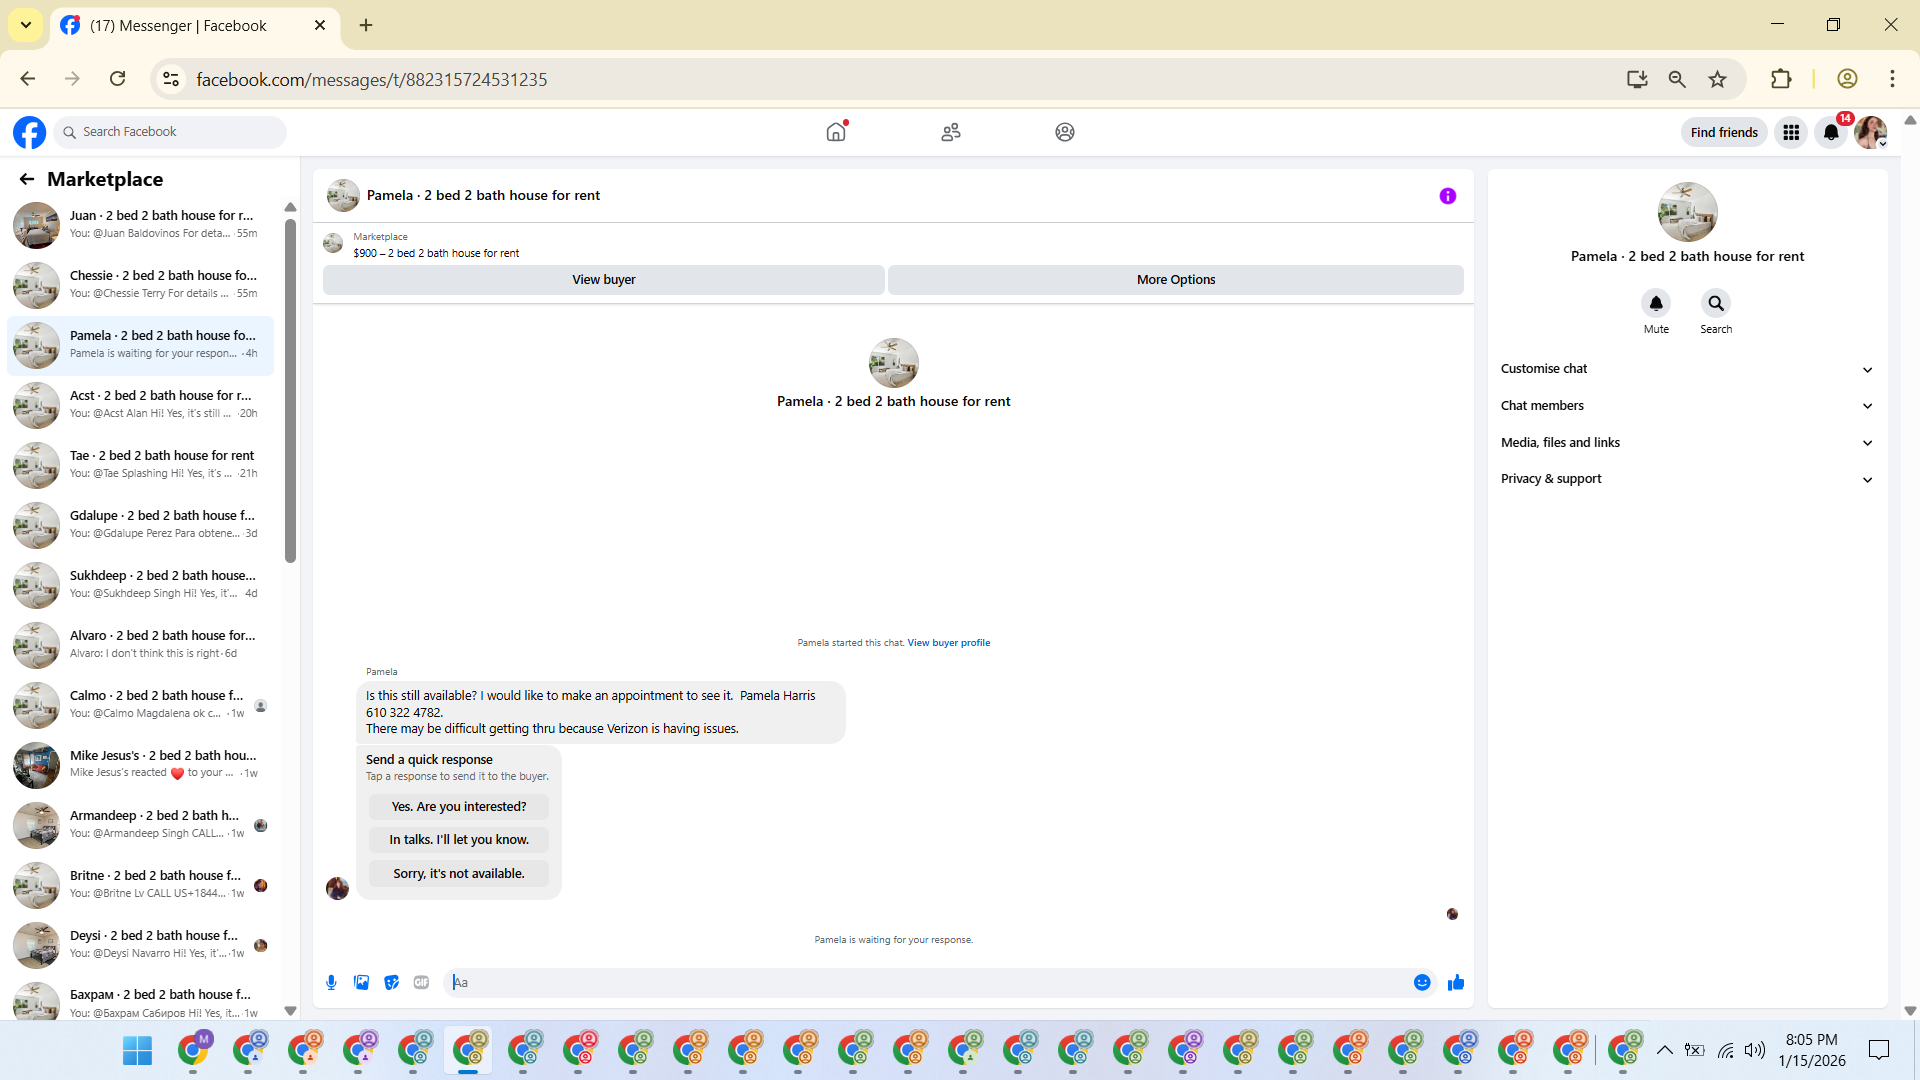Click the View buyer button
This screenshot has width=1920, height=1080.
603,280
